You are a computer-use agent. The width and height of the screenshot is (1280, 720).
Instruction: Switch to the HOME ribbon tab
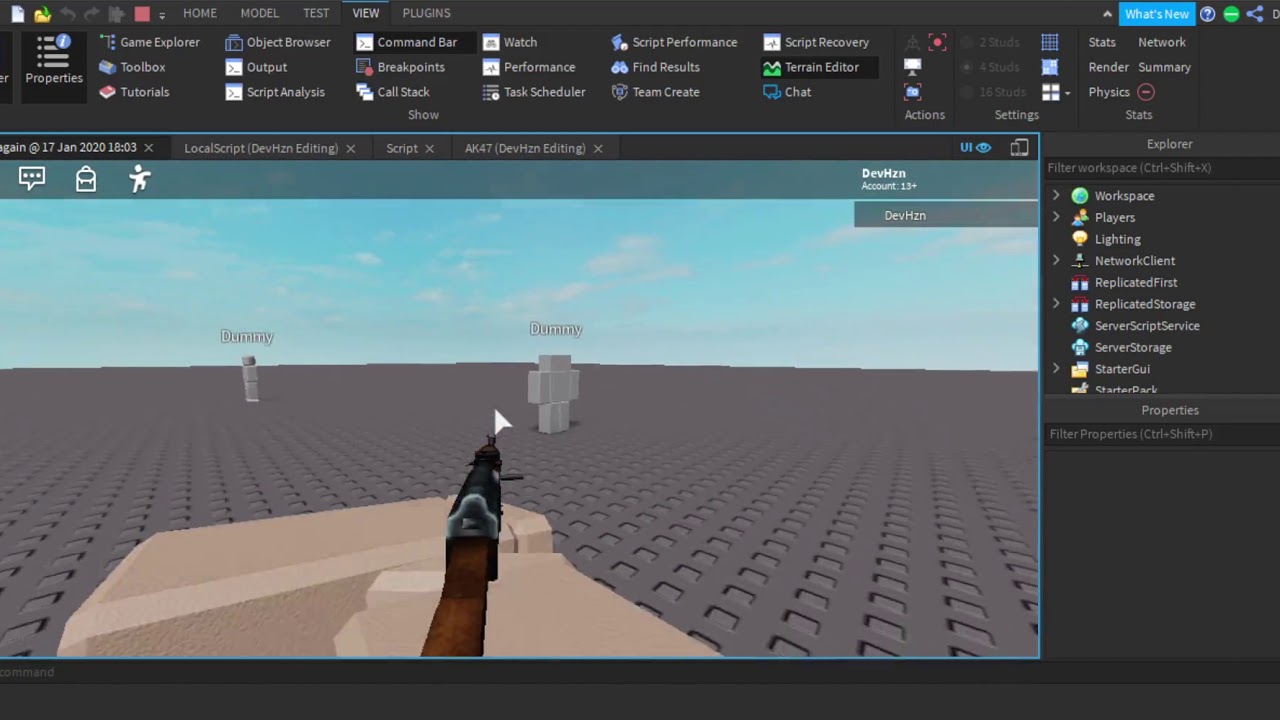[x=200, y=13]
